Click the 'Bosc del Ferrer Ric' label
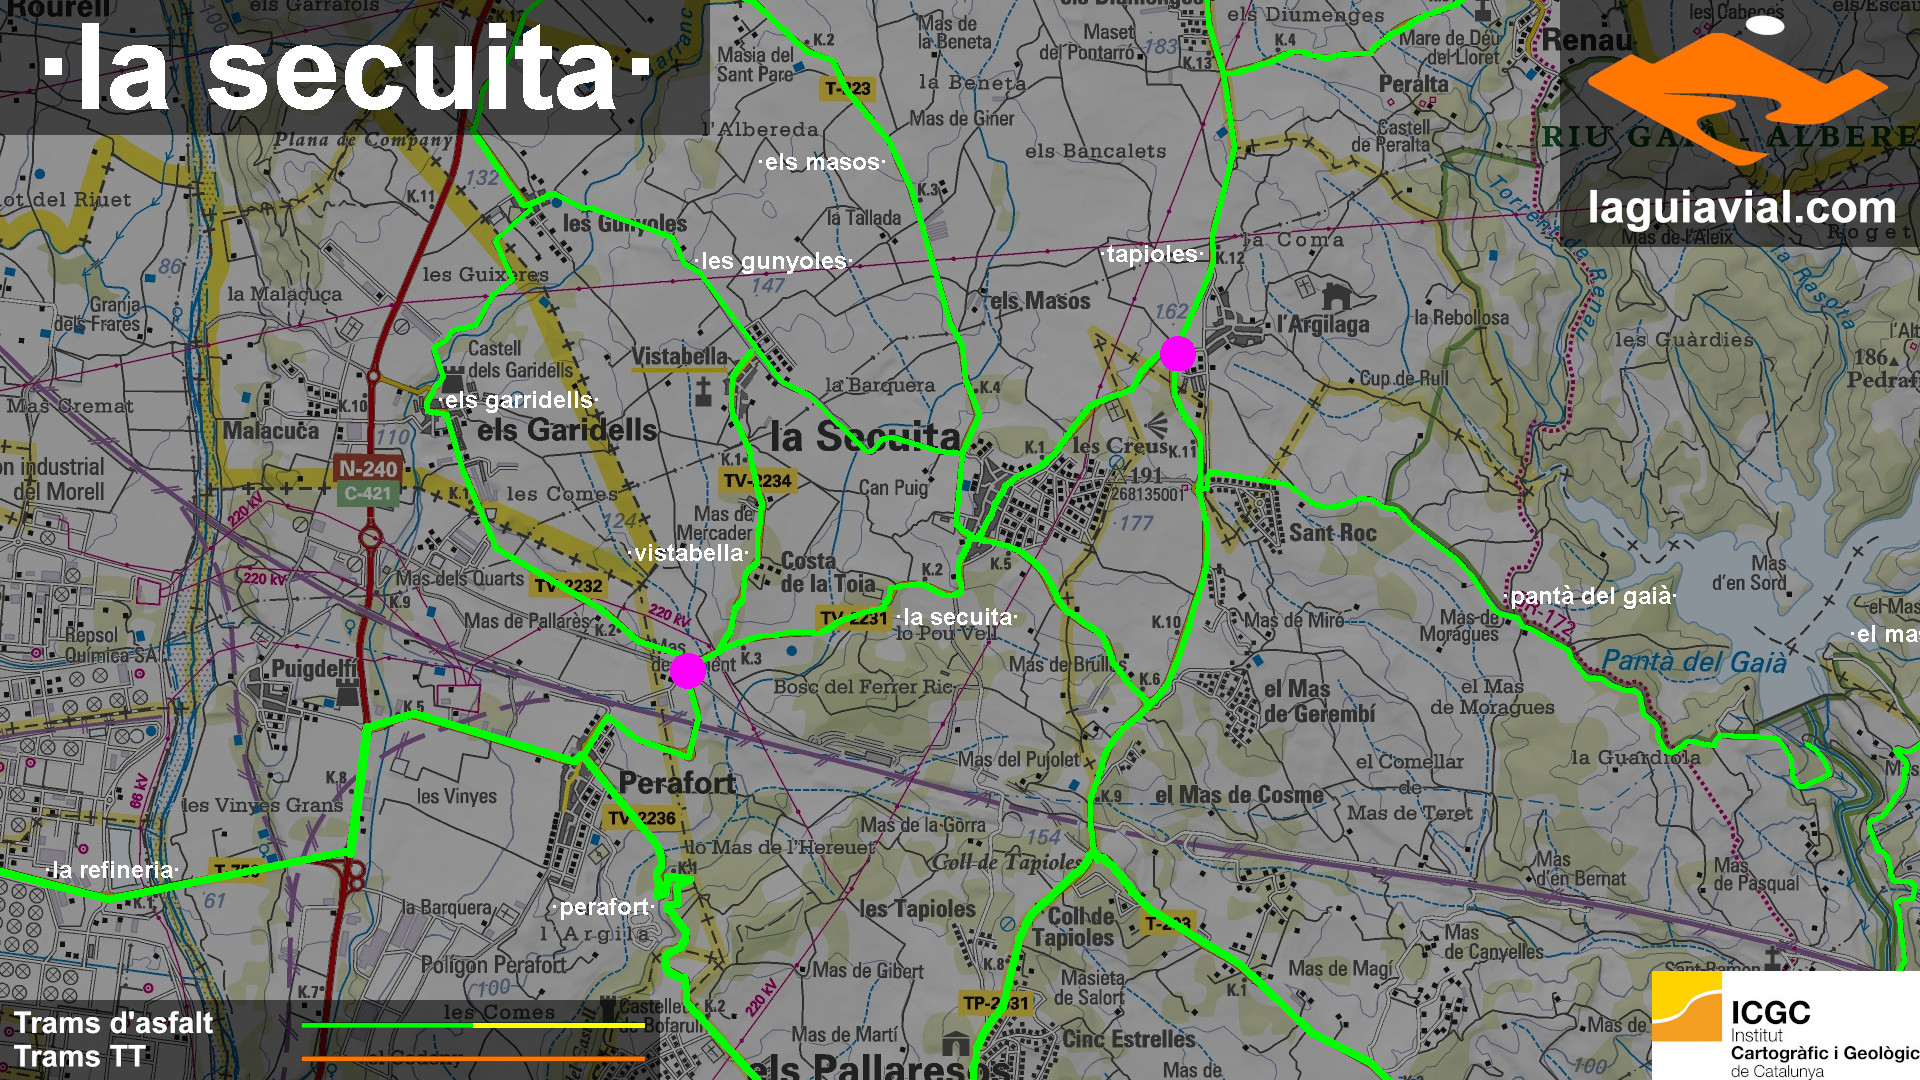Image resolution: width=1920 pixels, height=1080 pixels. 863,687
